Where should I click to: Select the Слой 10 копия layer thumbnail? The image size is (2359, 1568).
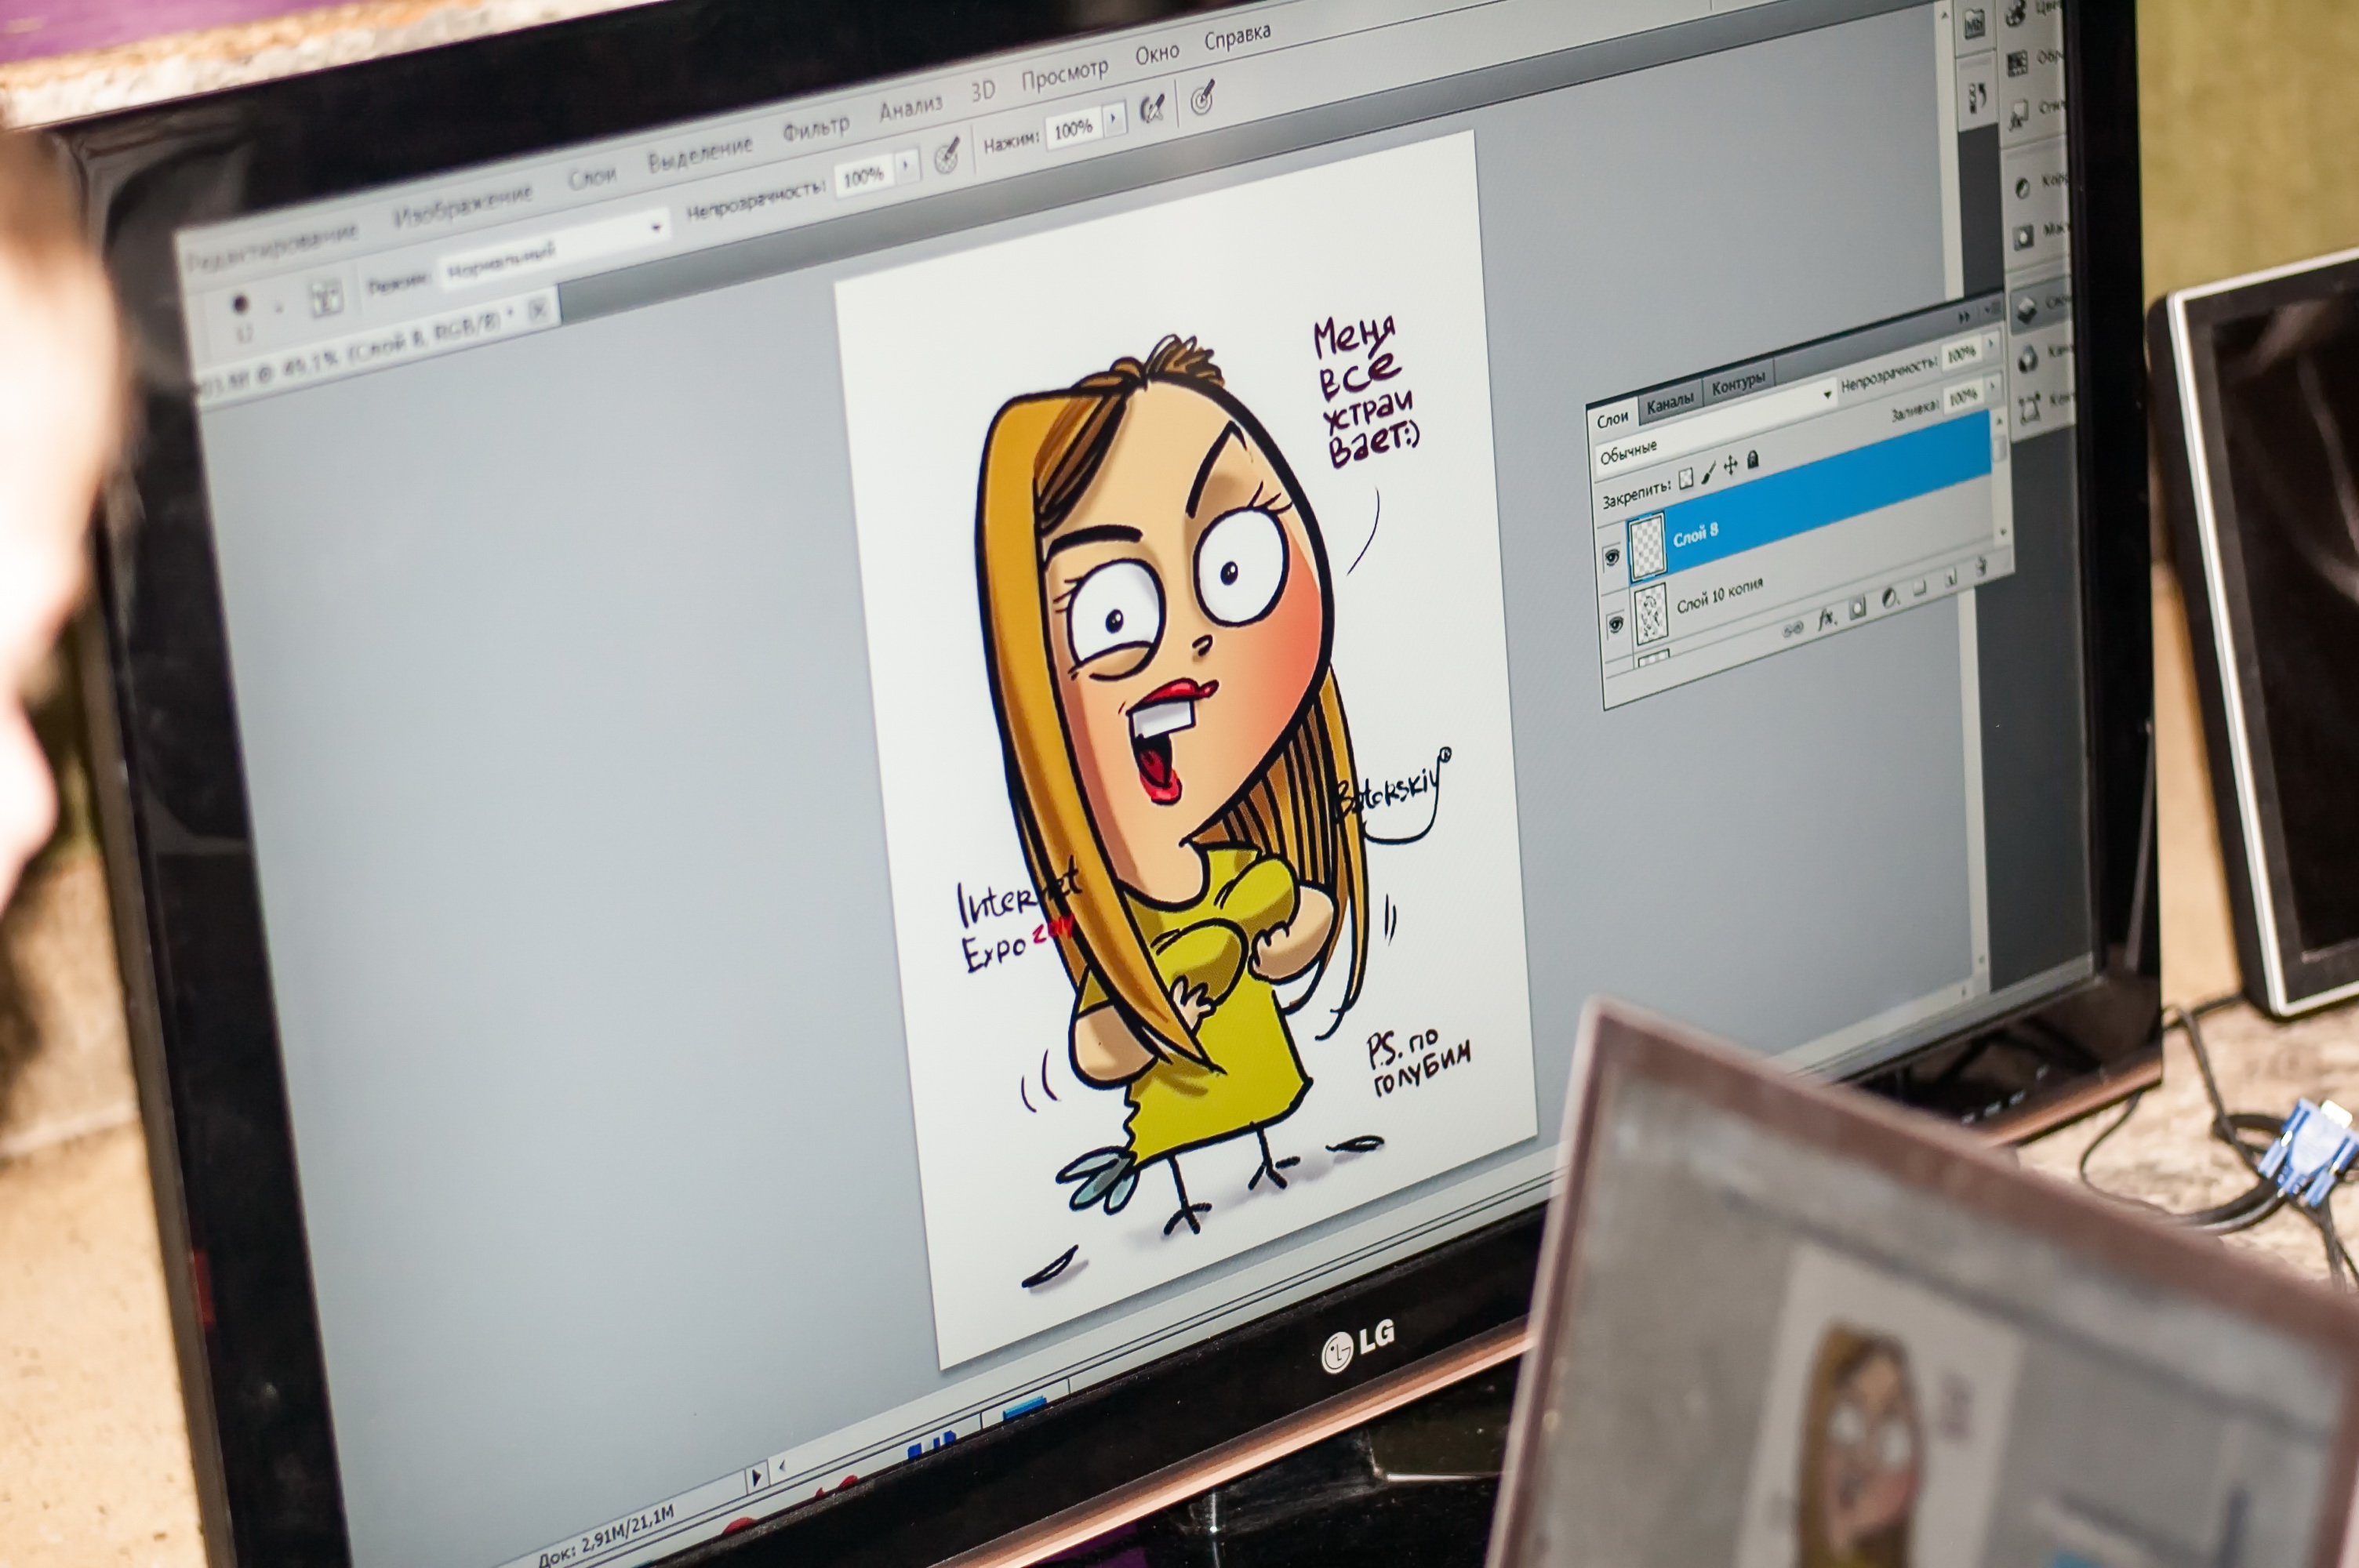pyautogui.click(x=1650, y=616)
